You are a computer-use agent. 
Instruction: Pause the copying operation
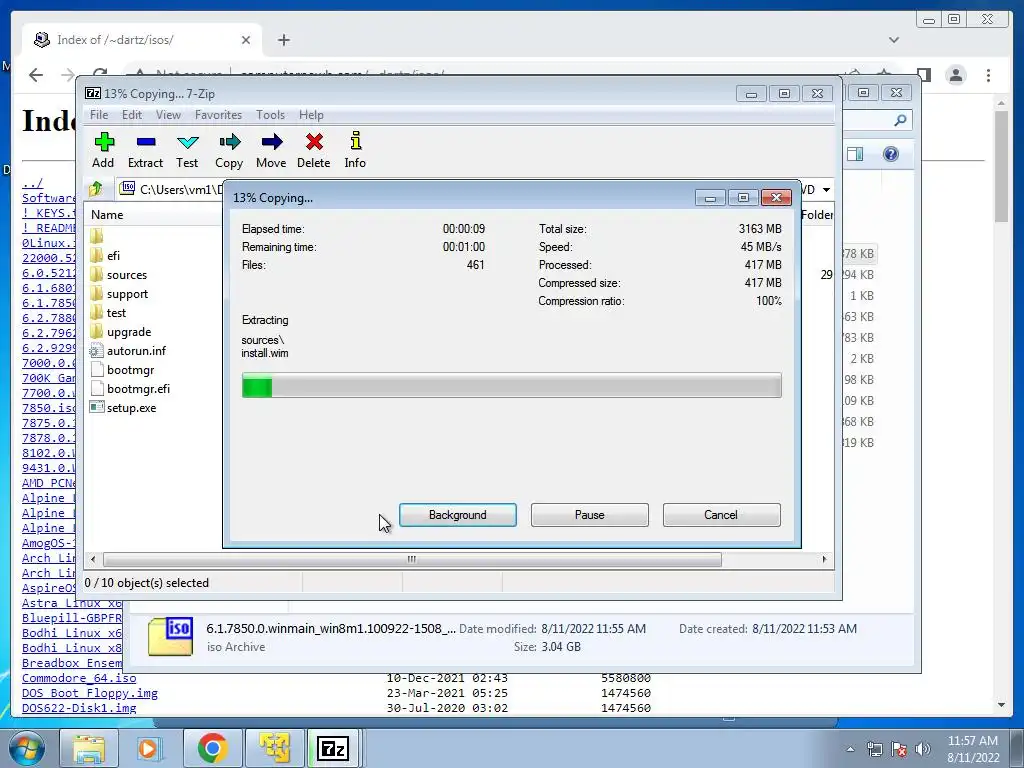pos(590,515)
